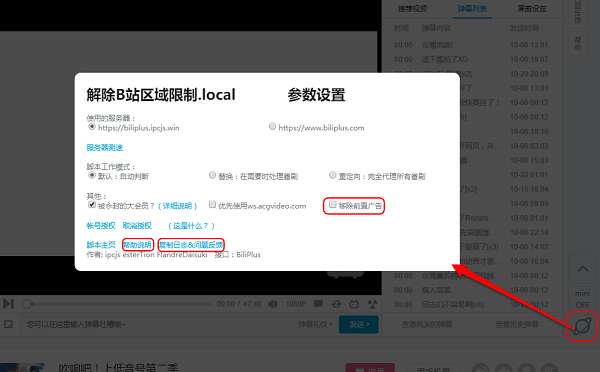Toggle danmaku display icon in player controls
Image resolution: width=600 pixels, height=372 pixels.
(x=318, y=304)
